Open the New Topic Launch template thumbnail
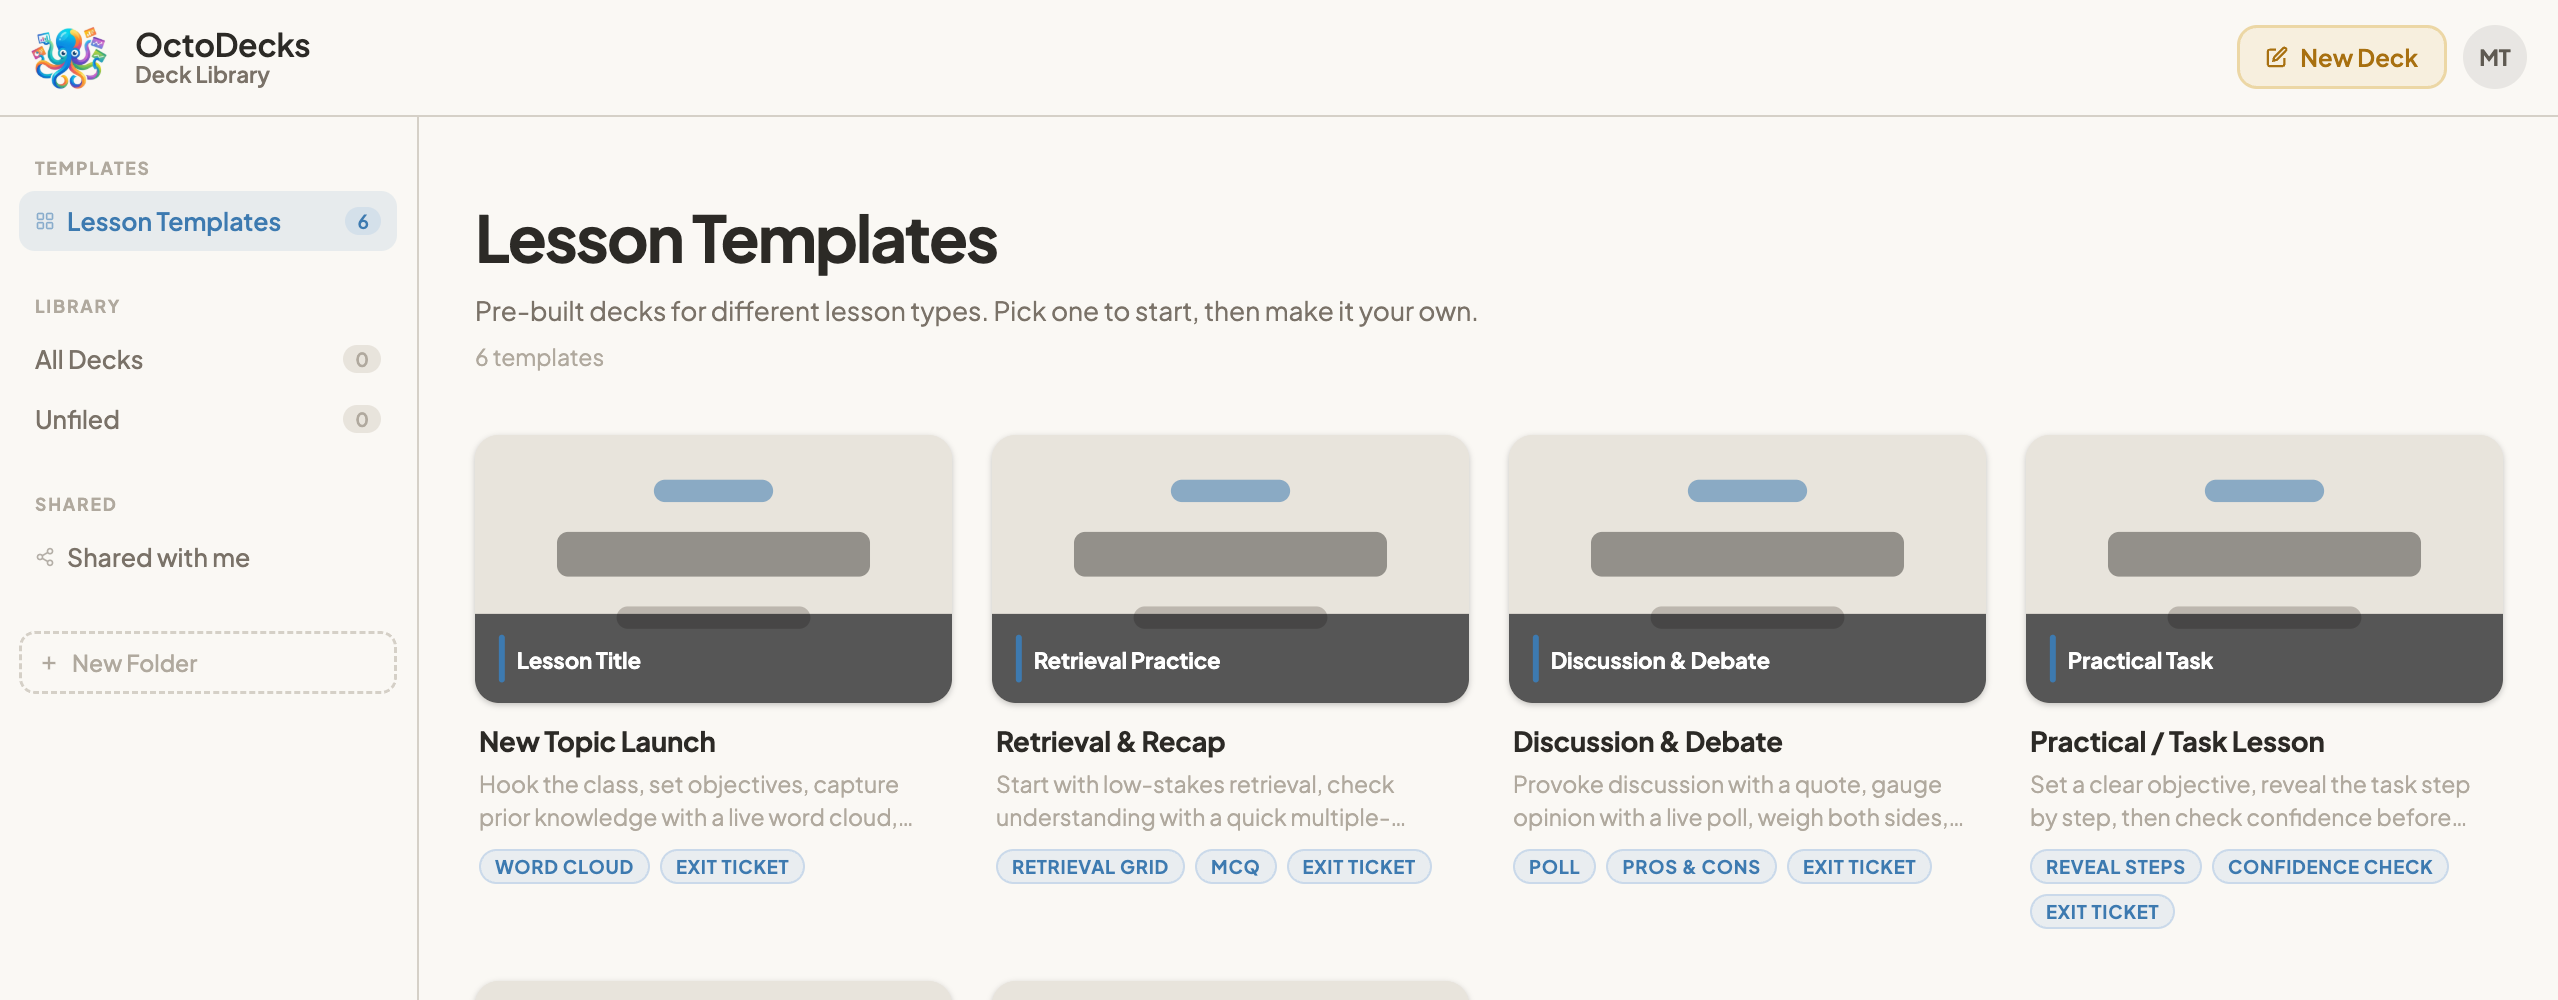This screenshot has width=2558, height=1000. [713, 568]
